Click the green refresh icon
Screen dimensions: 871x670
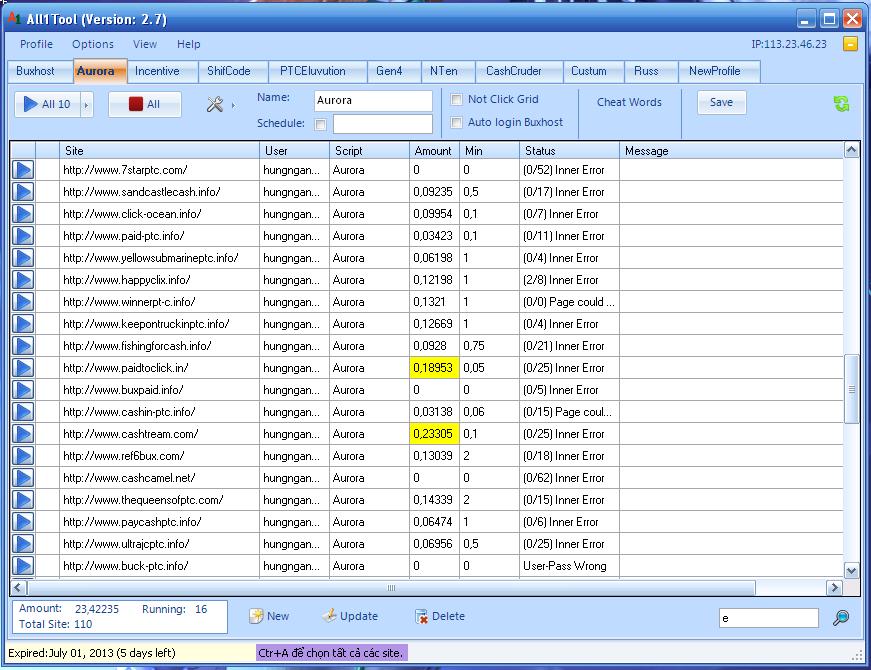tap(841, 104)
